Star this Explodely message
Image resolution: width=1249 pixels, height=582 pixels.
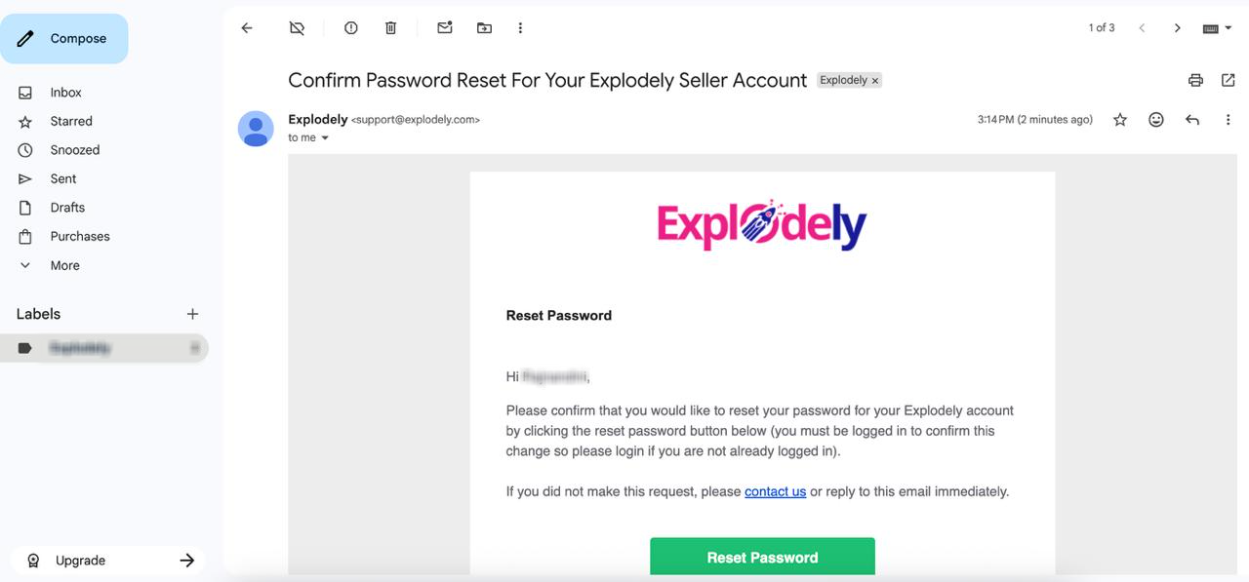pyautogui.click(x=1120, y=120)
